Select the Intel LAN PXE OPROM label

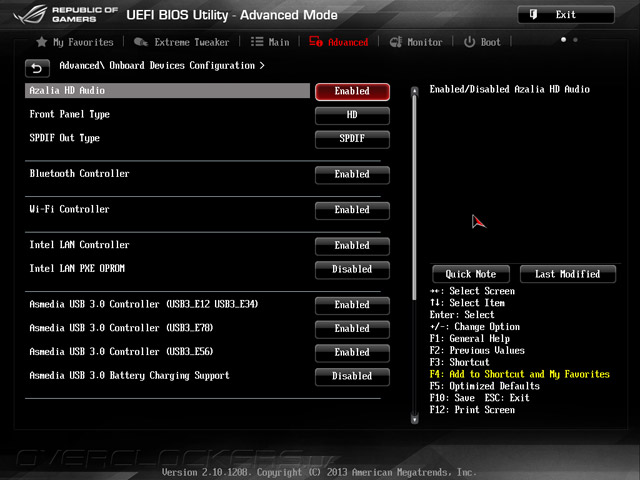[77, 268]
